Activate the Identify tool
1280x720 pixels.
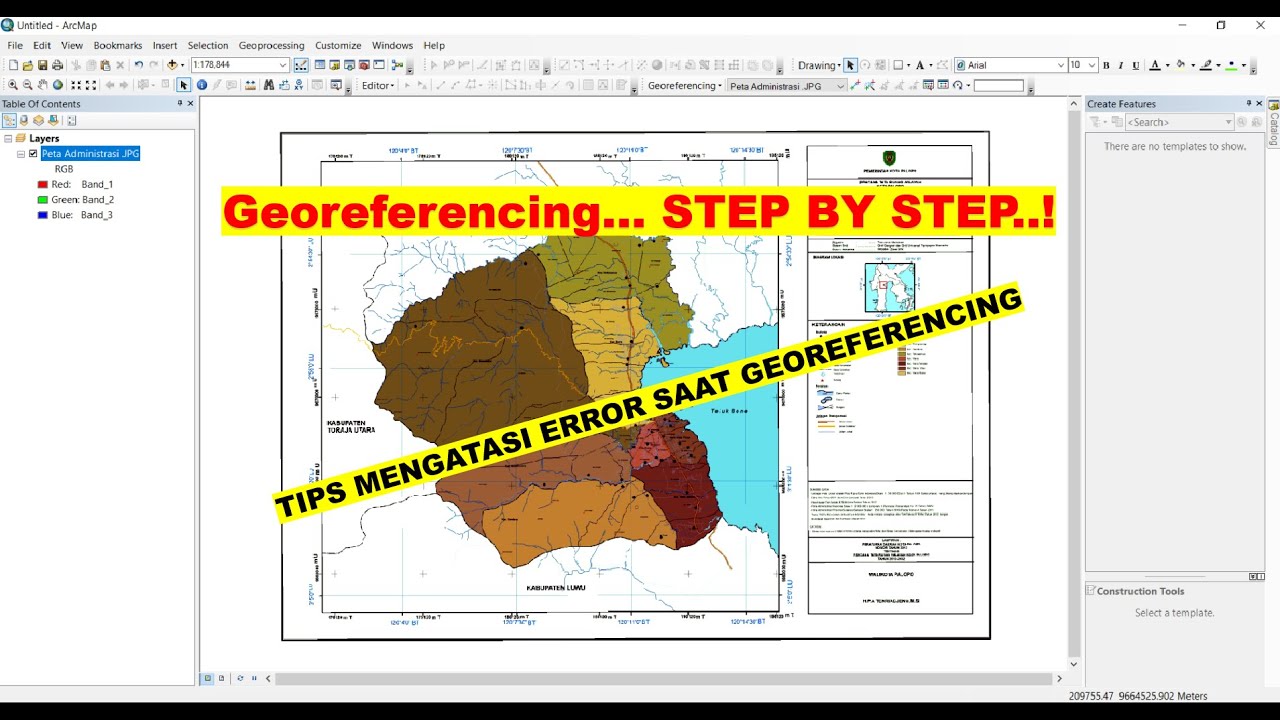point(202,85)
